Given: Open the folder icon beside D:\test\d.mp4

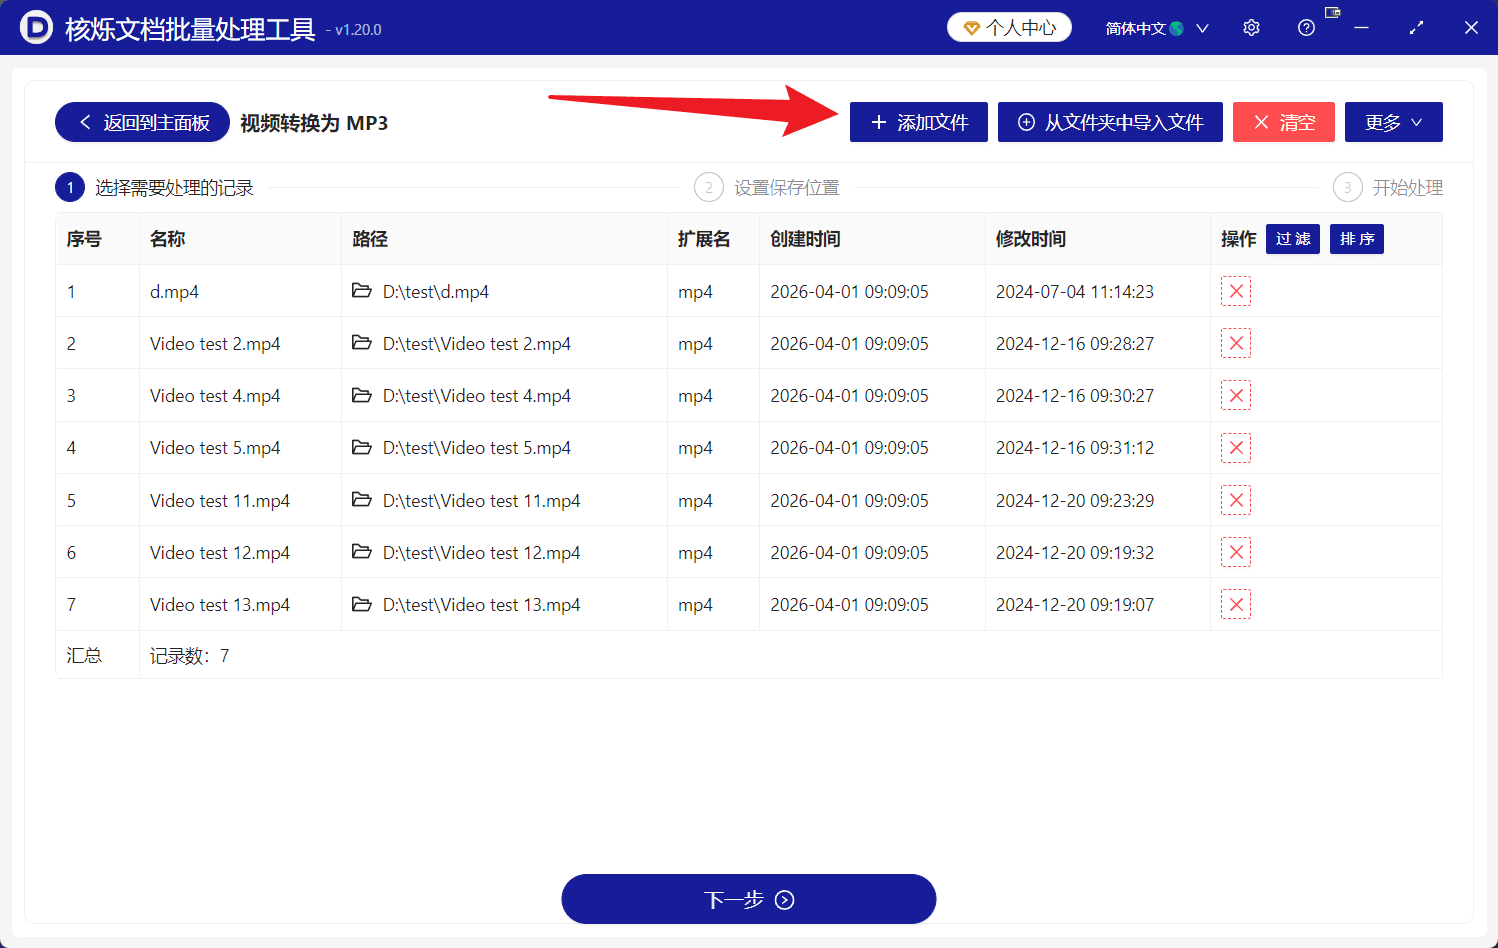Looking at the screenshot, I should [361, 291].
